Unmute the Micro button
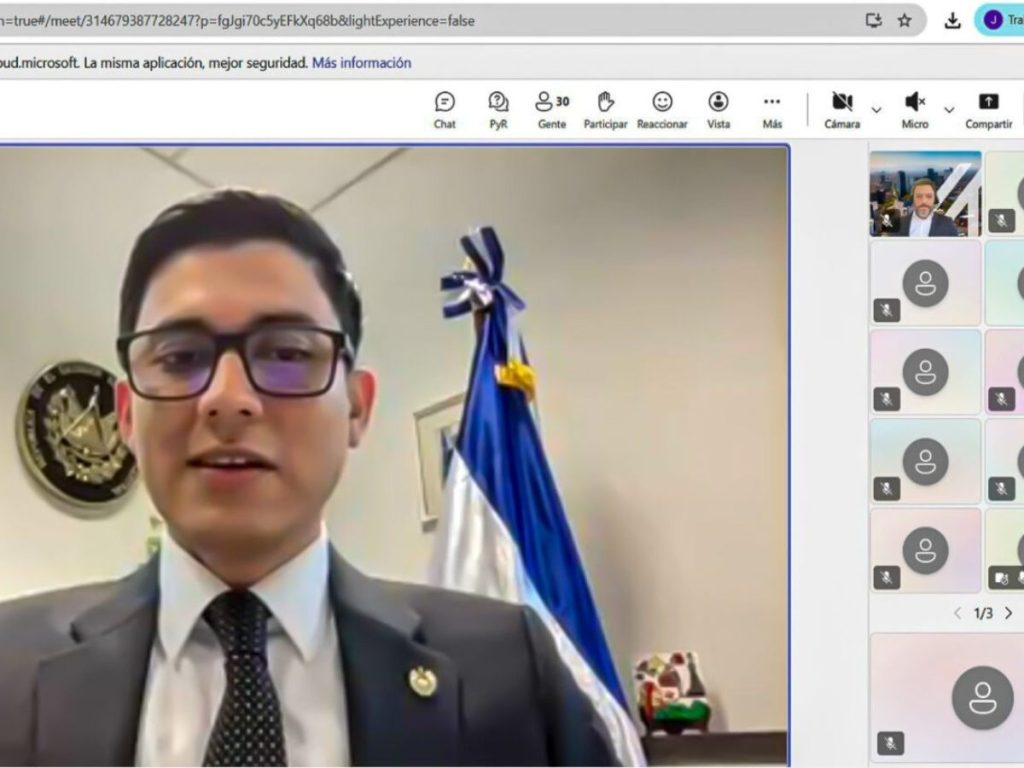This screenshot has height=768, width=1024. click(915, 110)
